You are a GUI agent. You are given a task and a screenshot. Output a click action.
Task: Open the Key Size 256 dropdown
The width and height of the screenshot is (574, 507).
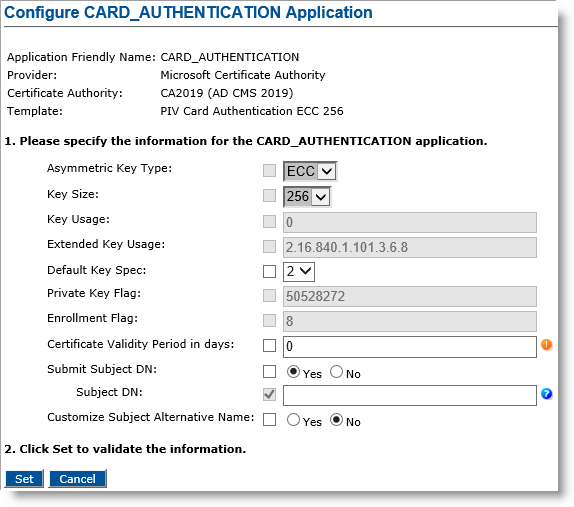coord(307,197)
